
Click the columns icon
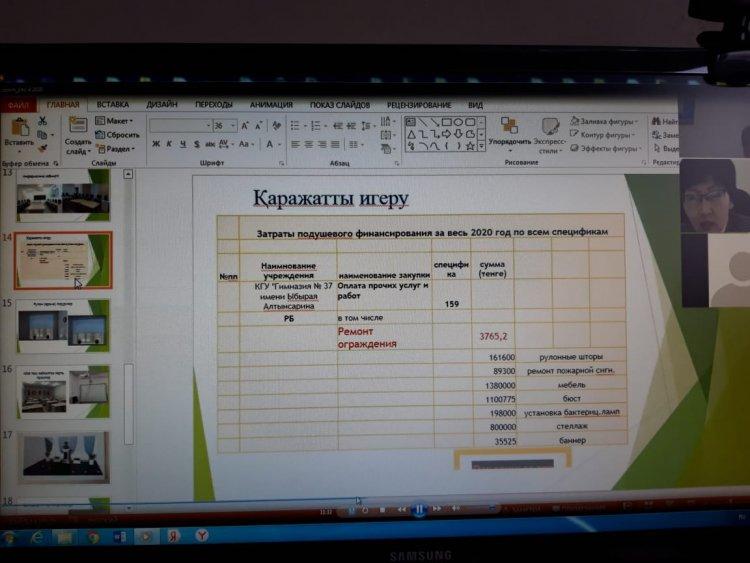pyautogui.click(x=355, y=144)
